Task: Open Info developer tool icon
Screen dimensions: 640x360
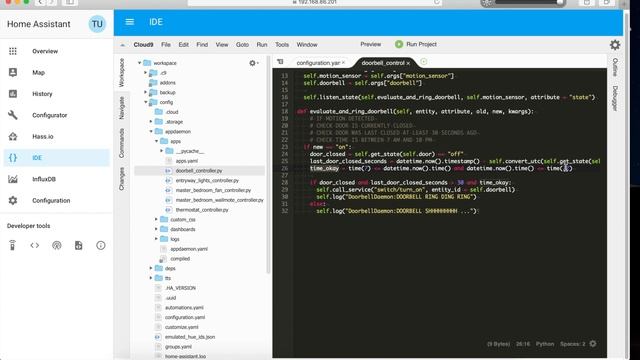Action: 100,245
